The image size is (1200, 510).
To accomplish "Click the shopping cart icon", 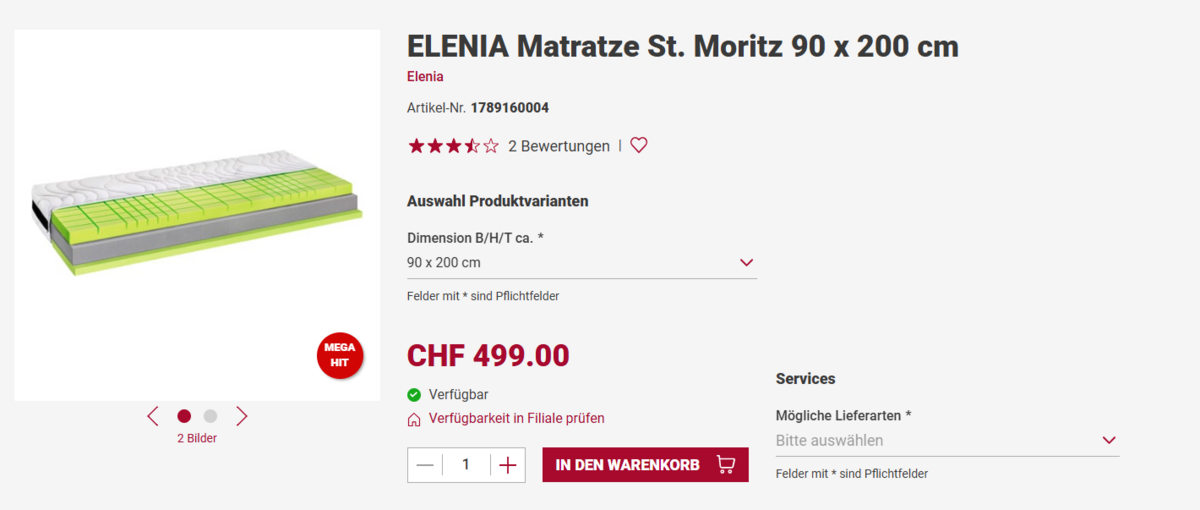I will [726, 464].
